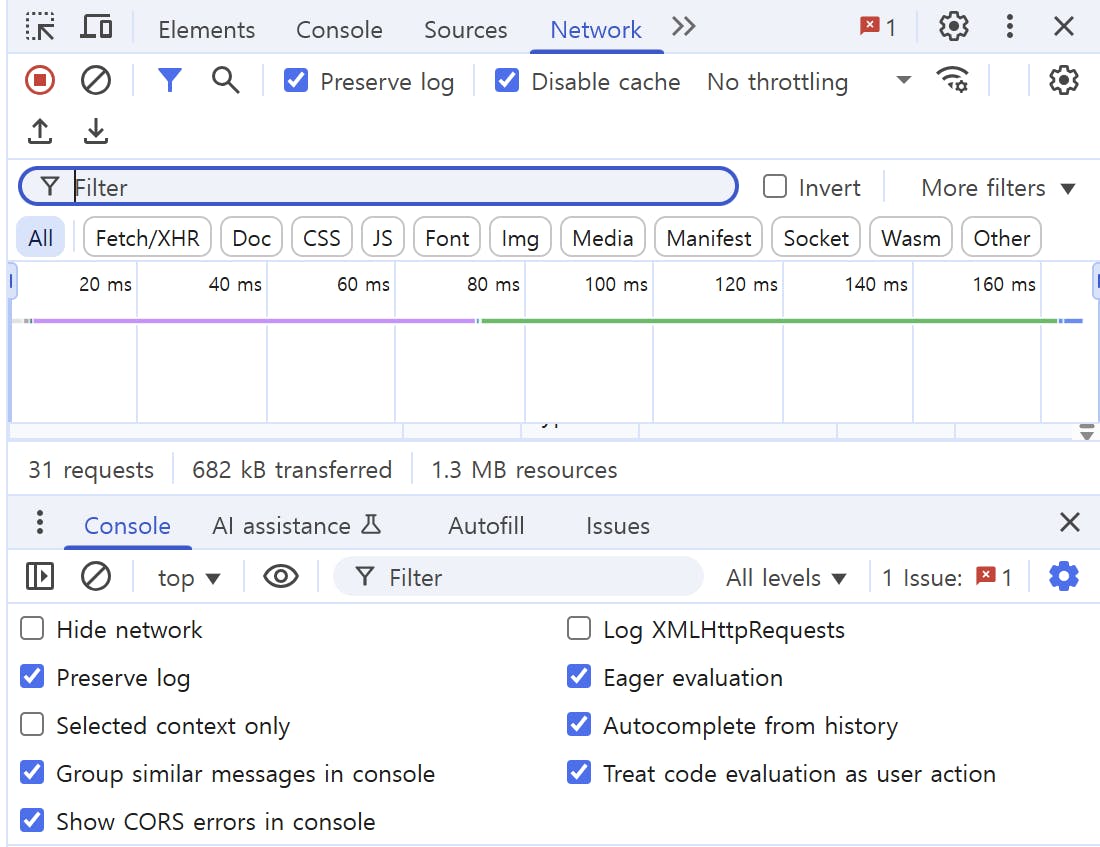Screen dimensions: 1100x847
Task: Create live expression with eye icon
Action: [280, 577]
